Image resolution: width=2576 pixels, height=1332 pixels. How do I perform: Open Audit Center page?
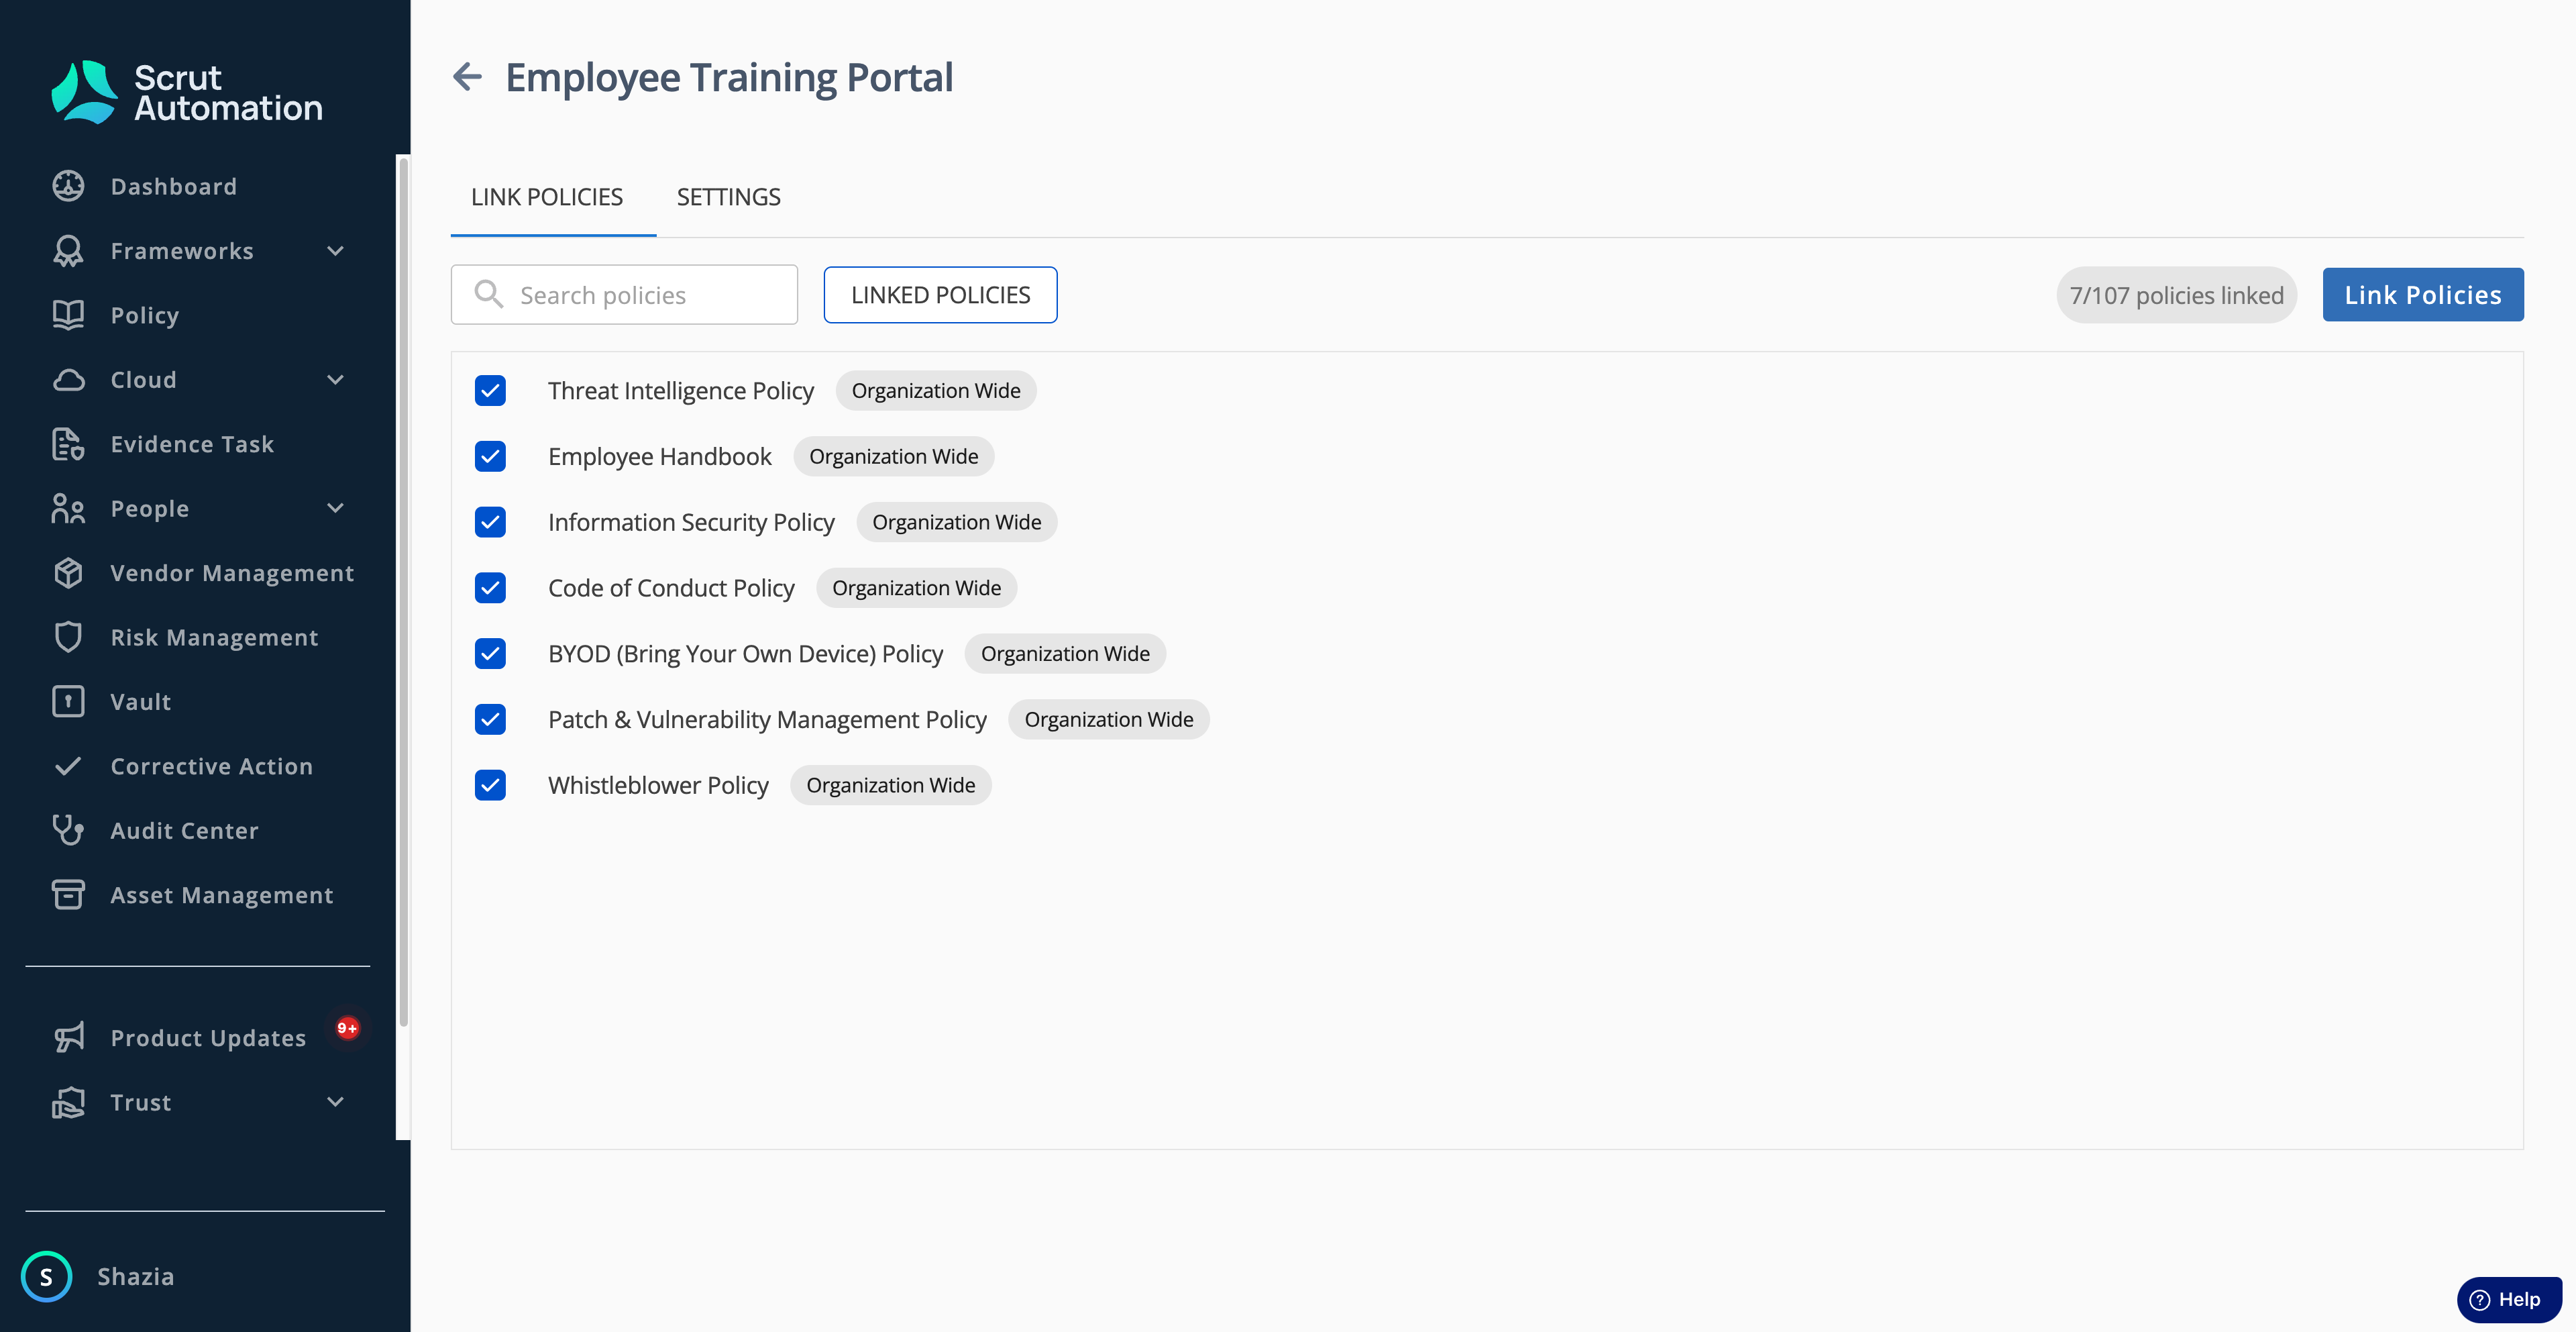184,830
